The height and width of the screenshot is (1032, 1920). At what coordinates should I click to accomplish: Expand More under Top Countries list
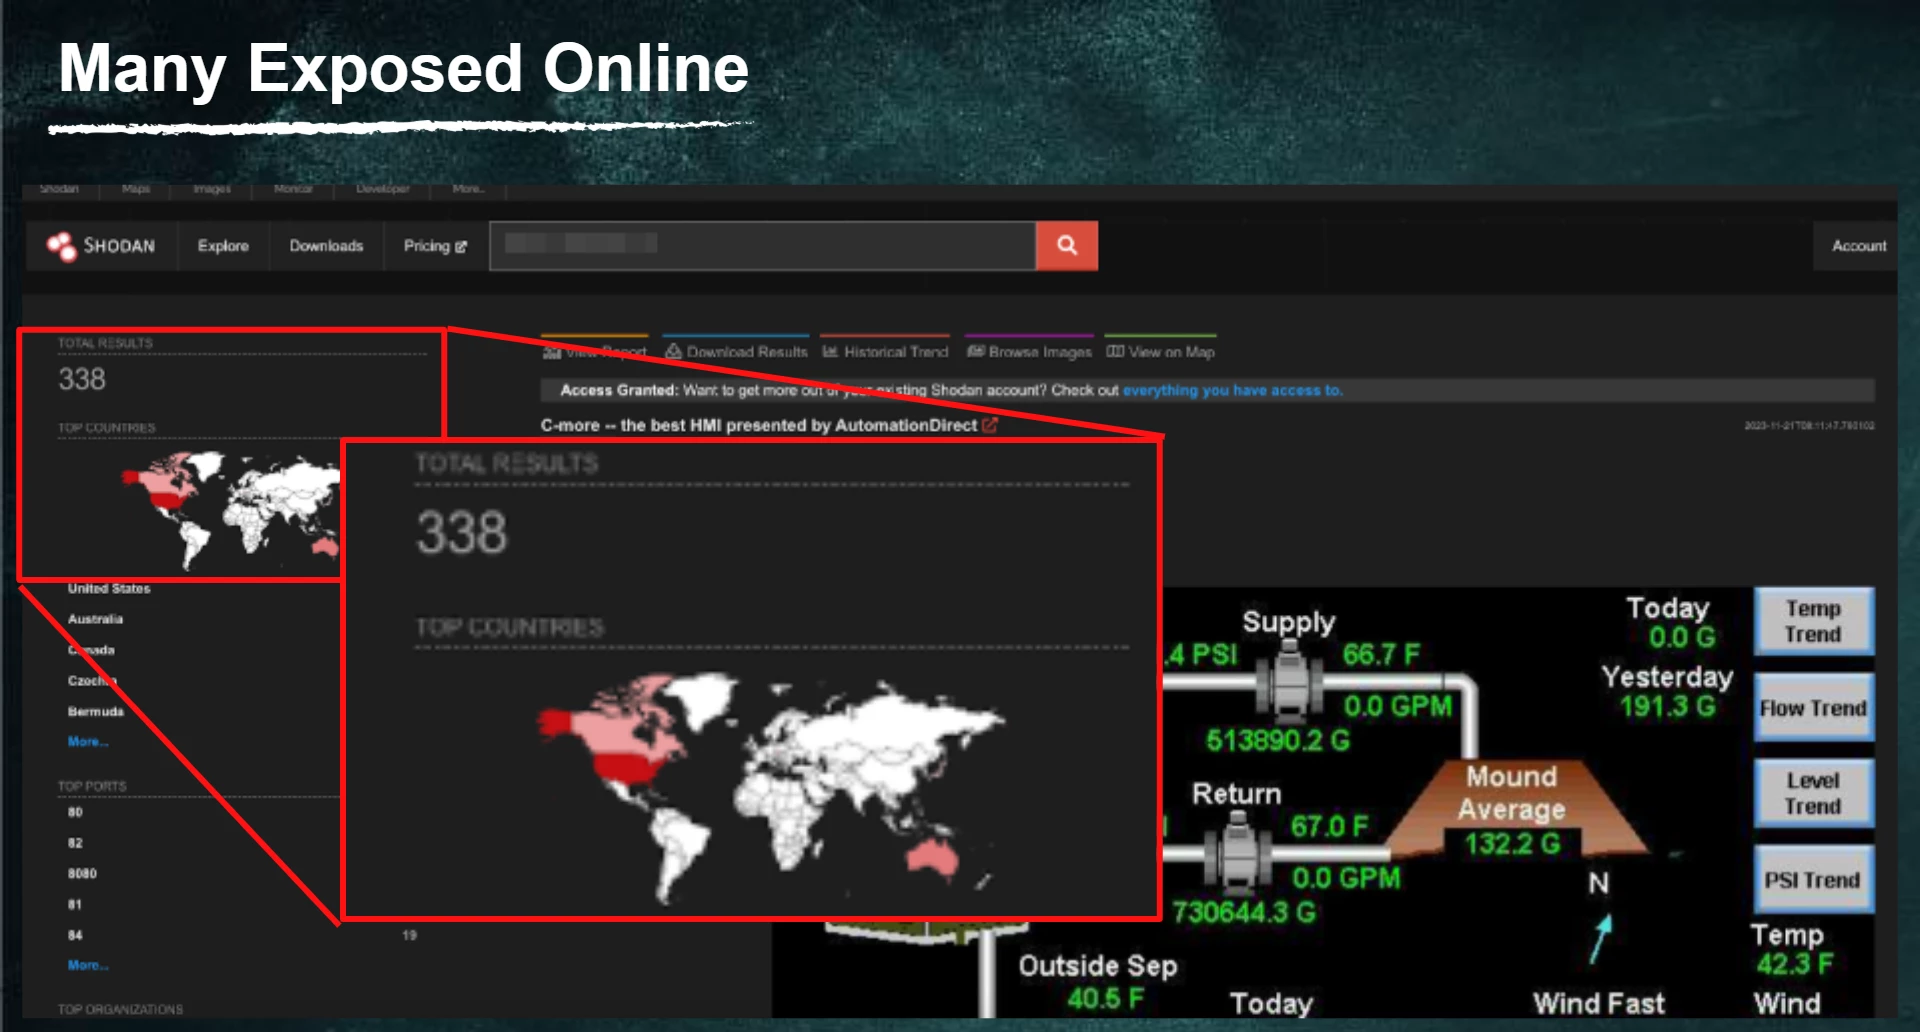pyautogui.click(x=87, y=742)
